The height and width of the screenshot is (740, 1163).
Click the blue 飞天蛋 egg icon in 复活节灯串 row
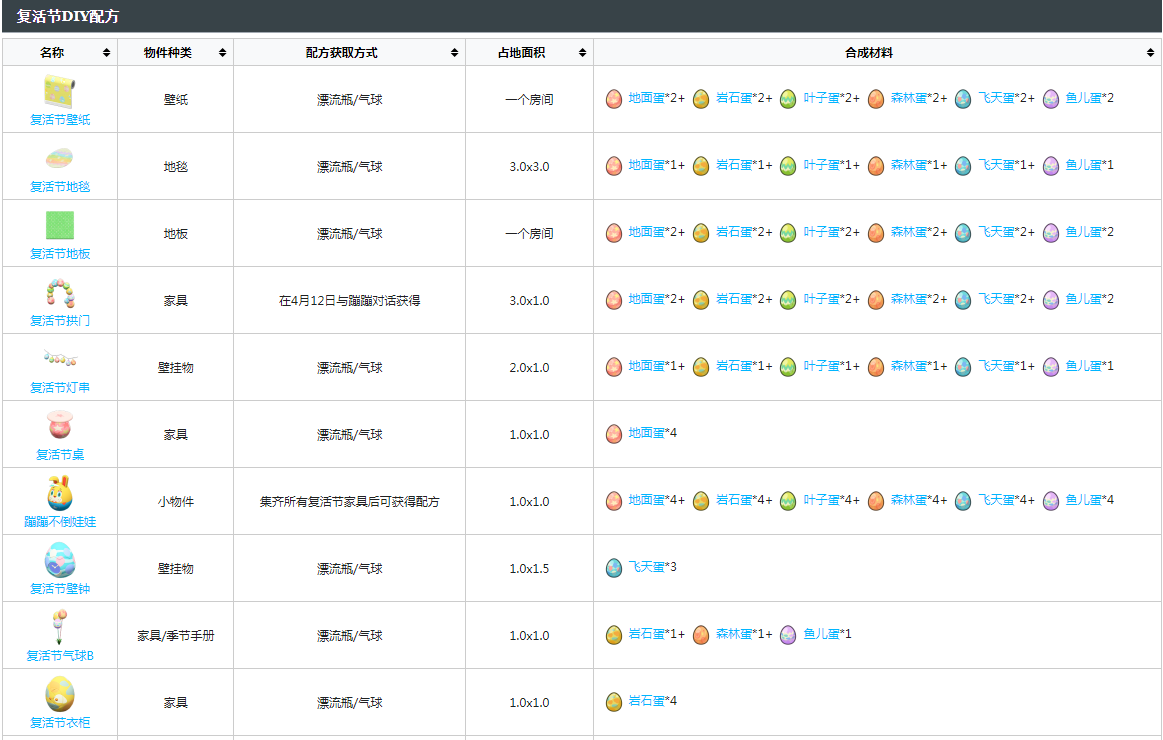pyautogui.click(x=963, y=367)
